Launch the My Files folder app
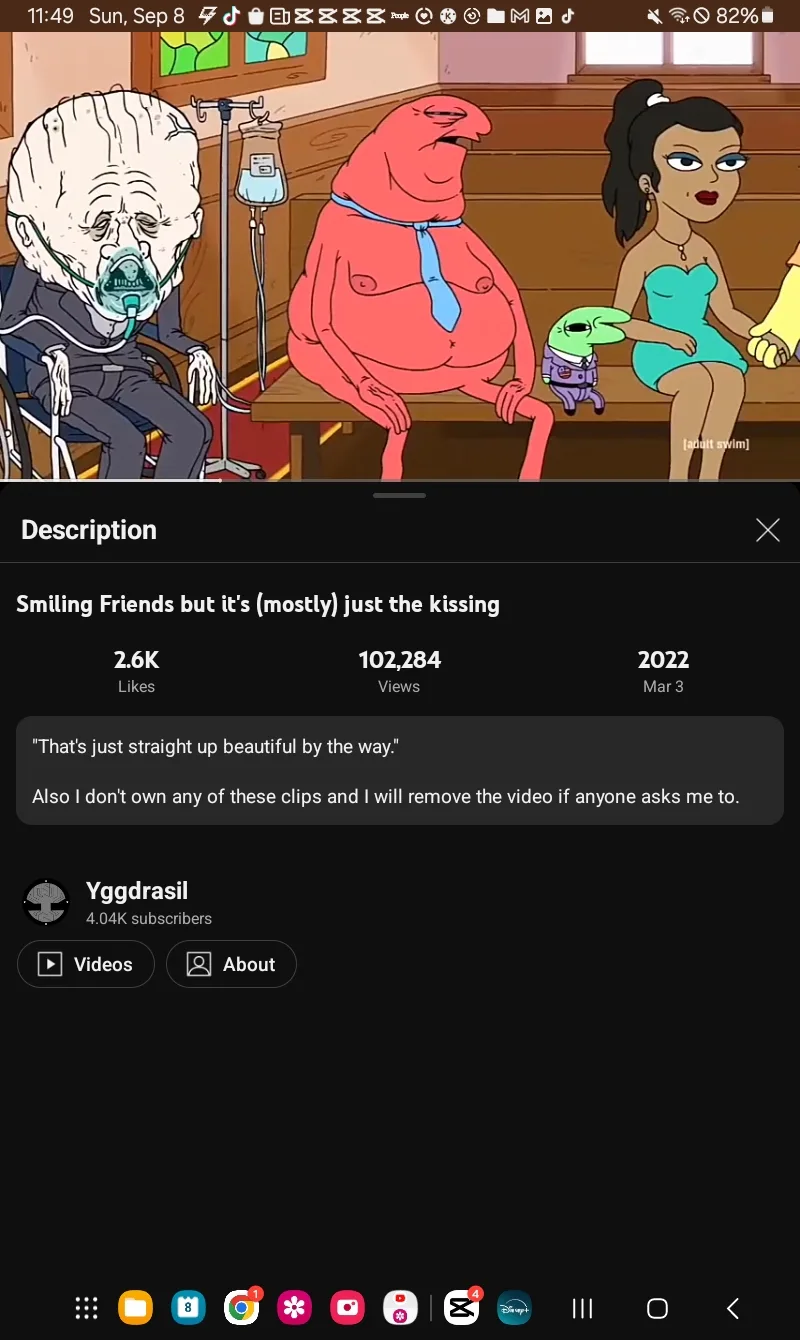Image resolution: width=800 pixels, height=1340 pixels. coord(136,1307)
